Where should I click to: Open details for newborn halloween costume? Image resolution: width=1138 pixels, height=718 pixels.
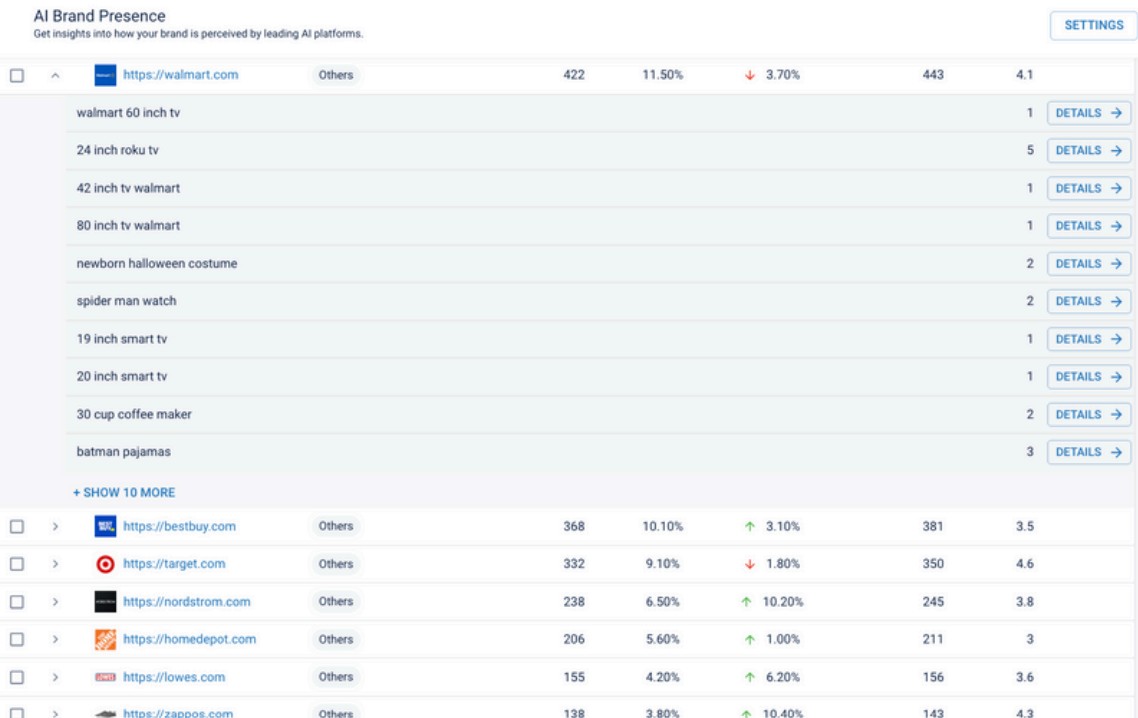(1089, 264)
